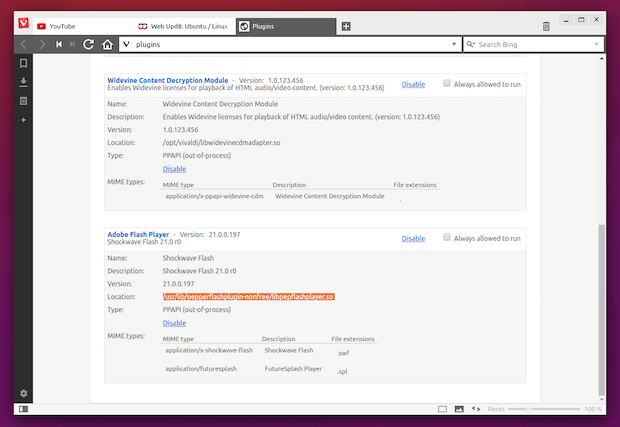Image resolution: width=620 pixels, height=427 pixels.
Task: Open the Vivaldi menu logo
Action: [24, 23]
